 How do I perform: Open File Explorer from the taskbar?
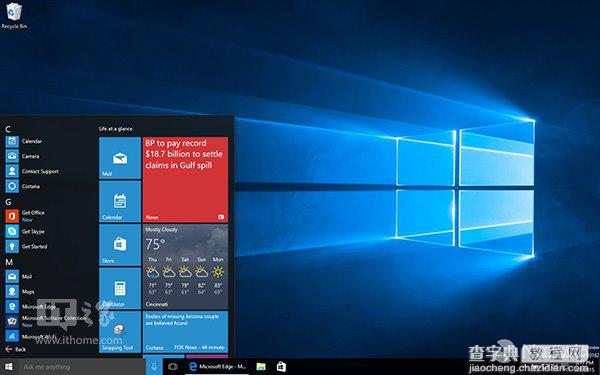coord(261,367)
